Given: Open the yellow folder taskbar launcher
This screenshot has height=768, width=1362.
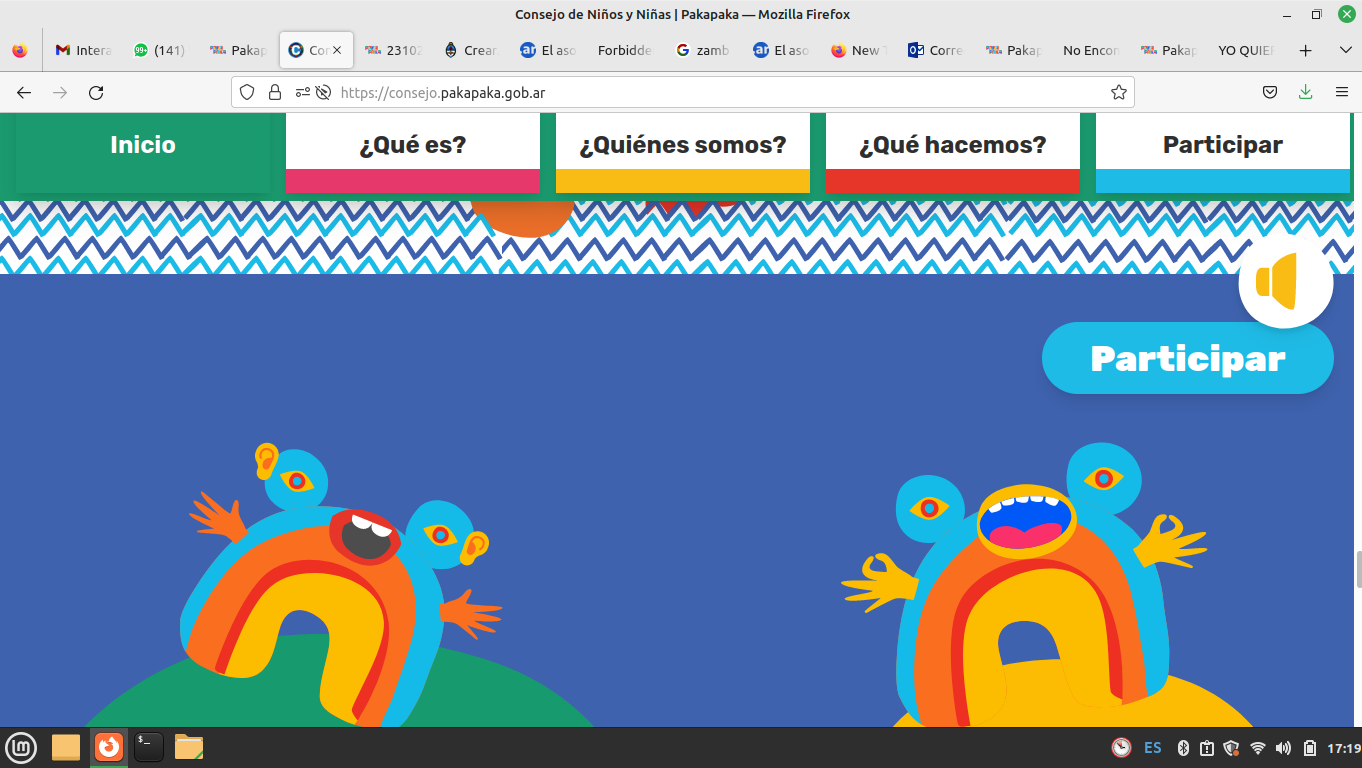Looking at the screenshot, I should coord(66,747).
